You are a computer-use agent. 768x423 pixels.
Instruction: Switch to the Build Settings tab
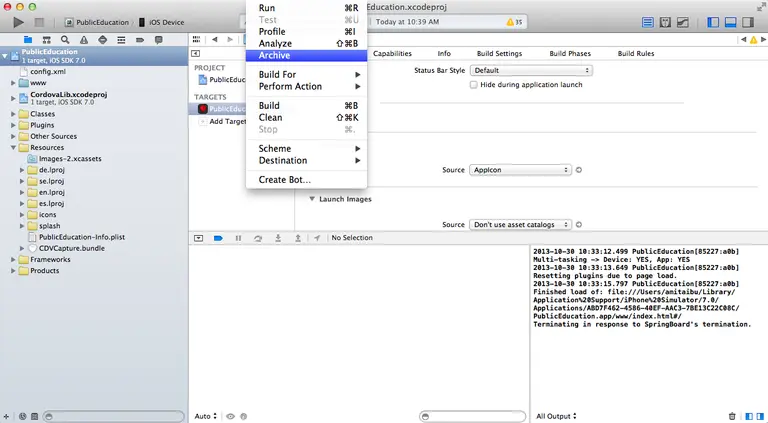coord(499,53)
